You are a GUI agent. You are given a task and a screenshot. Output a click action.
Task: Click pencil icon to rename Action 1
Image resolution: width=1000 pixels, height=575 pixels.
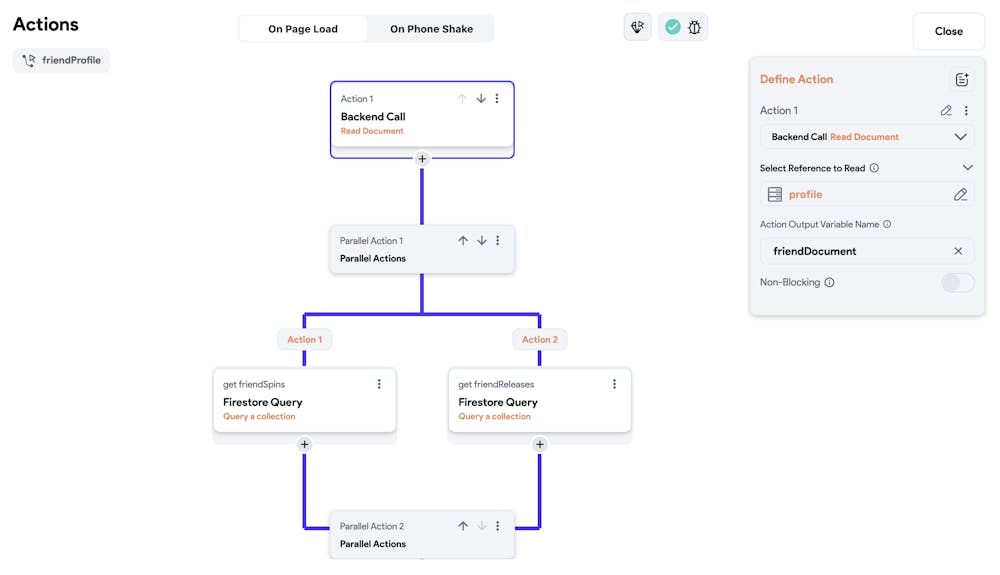pyautogui.click(x=946, y=111)
